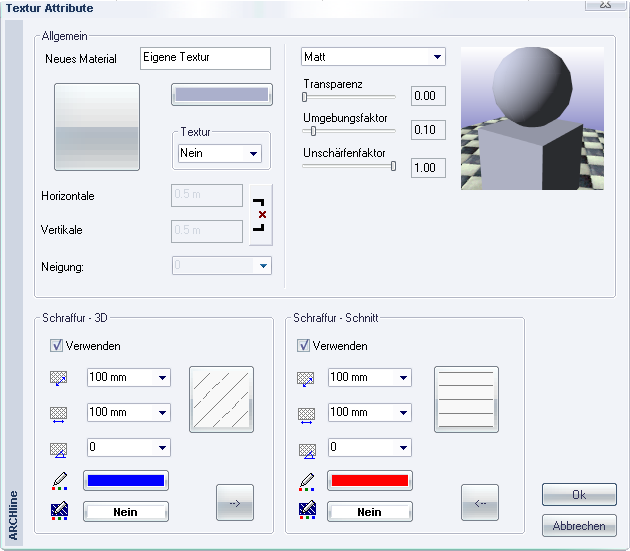Click the Vertikale size field

(207, 231)
